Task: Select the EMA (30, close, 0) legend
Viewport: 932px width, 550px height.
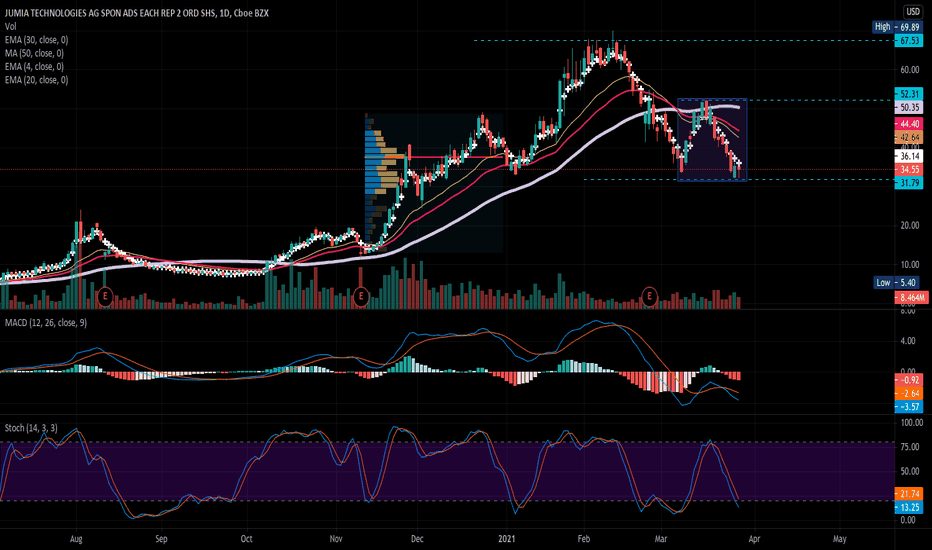Action: [x=36, y=40]
